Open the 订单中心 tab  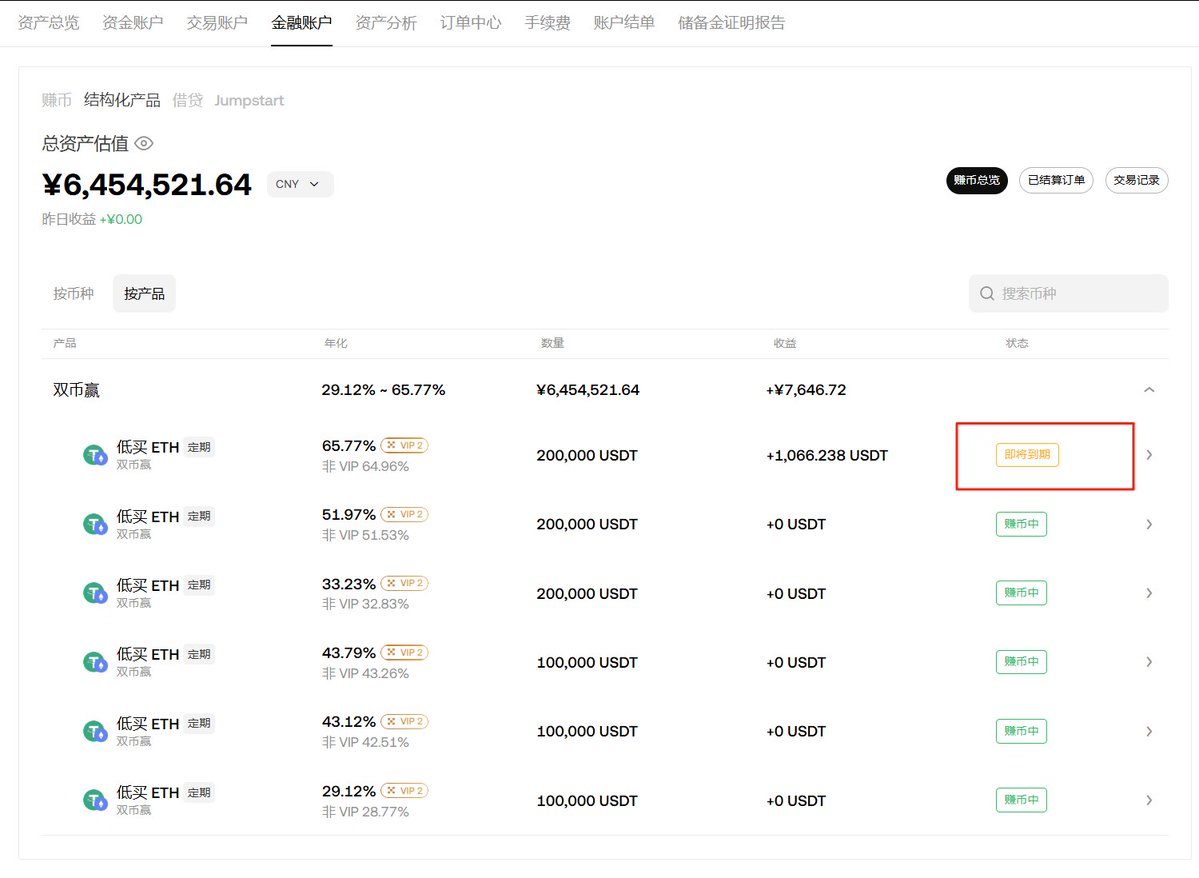tap(470, 23)
